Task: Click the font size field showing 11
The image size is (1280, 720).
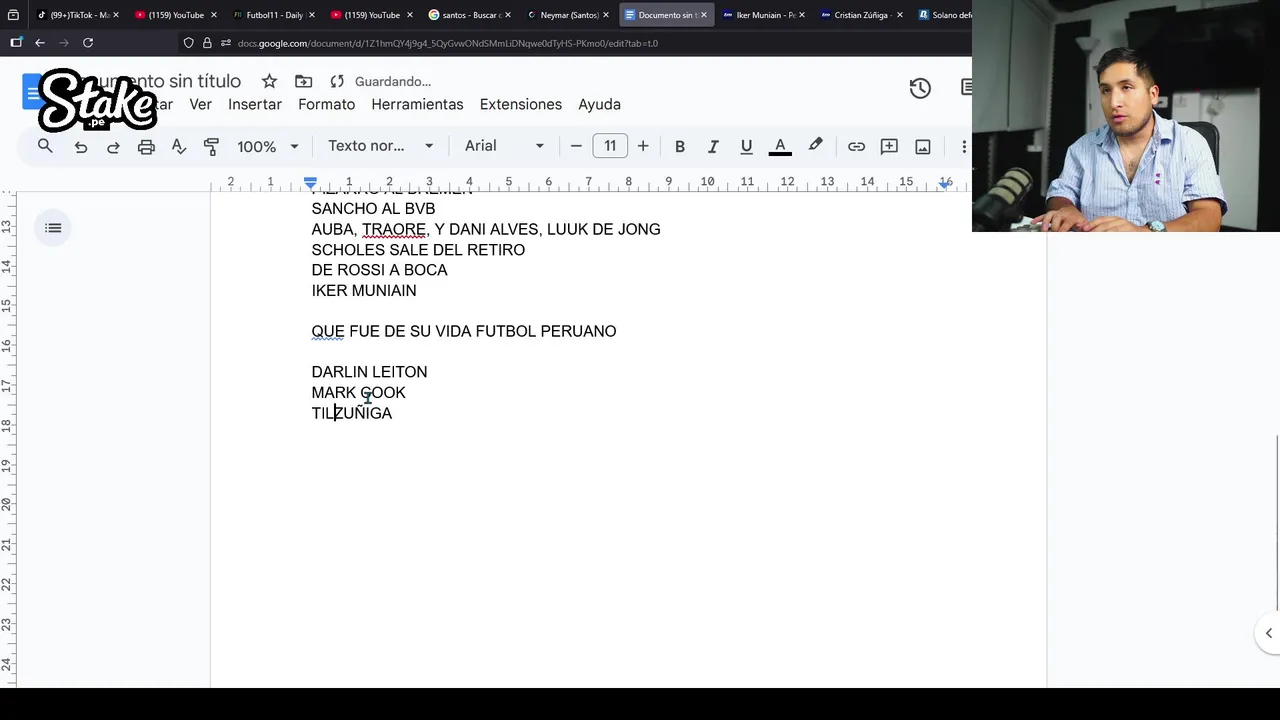Action: click(610, 146)
